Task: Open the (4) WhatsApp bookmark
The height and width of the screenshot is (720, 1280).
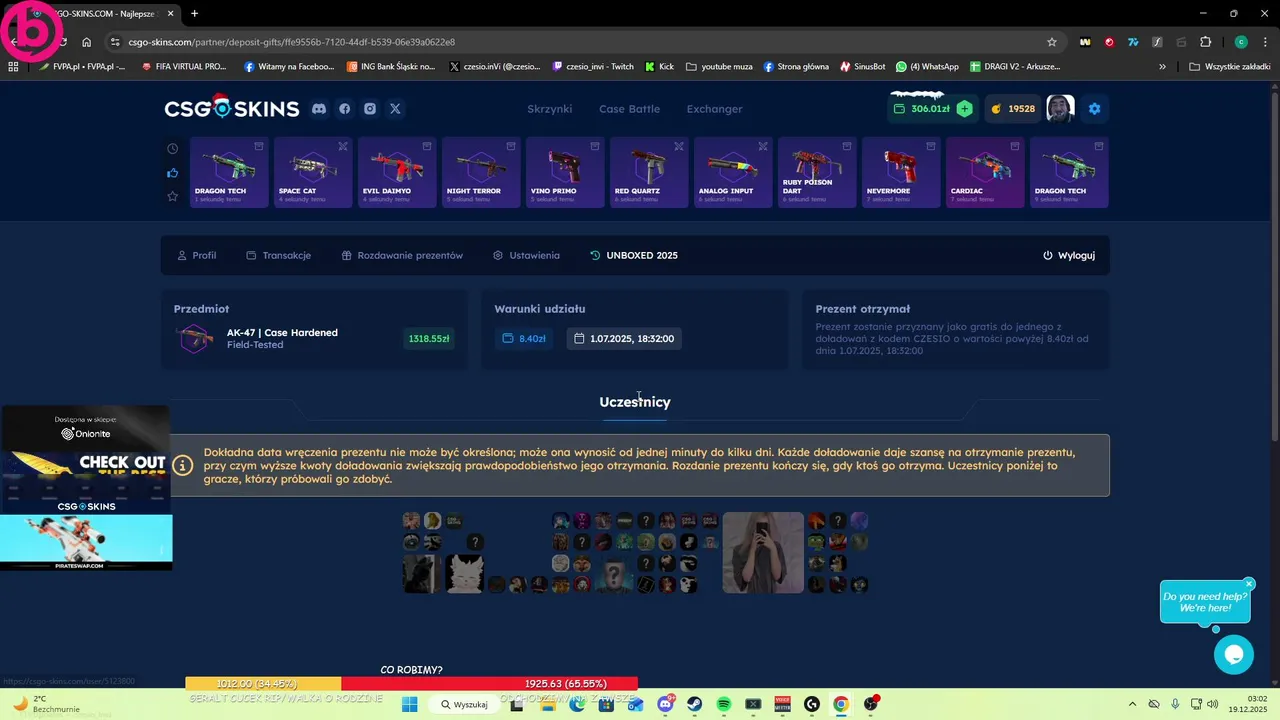Action: [x=927, y=67]
